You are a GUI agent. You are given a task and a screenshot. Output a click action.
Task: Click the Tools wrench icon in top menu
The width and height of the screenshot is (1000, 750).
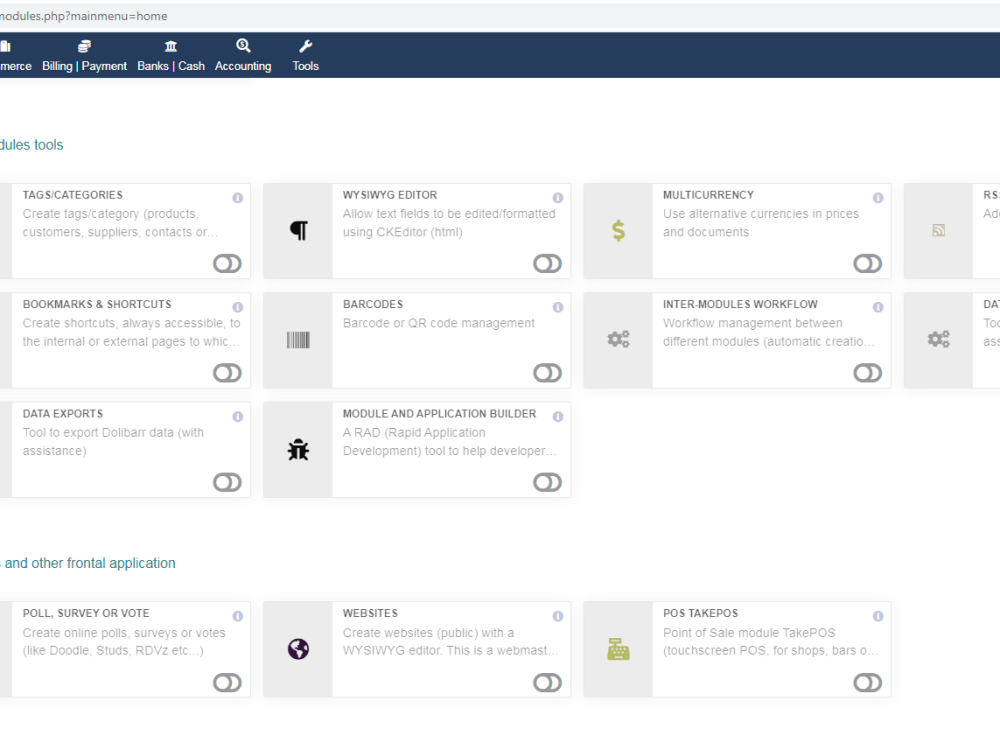[305, 55]
